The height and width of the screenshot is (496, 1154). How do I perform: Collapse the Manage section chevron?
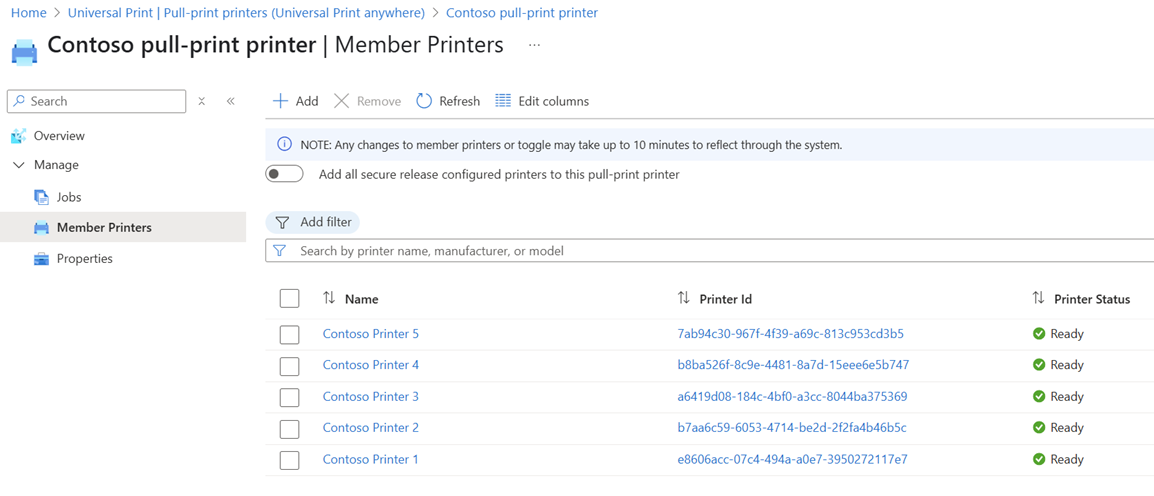(x=19, y=165)
